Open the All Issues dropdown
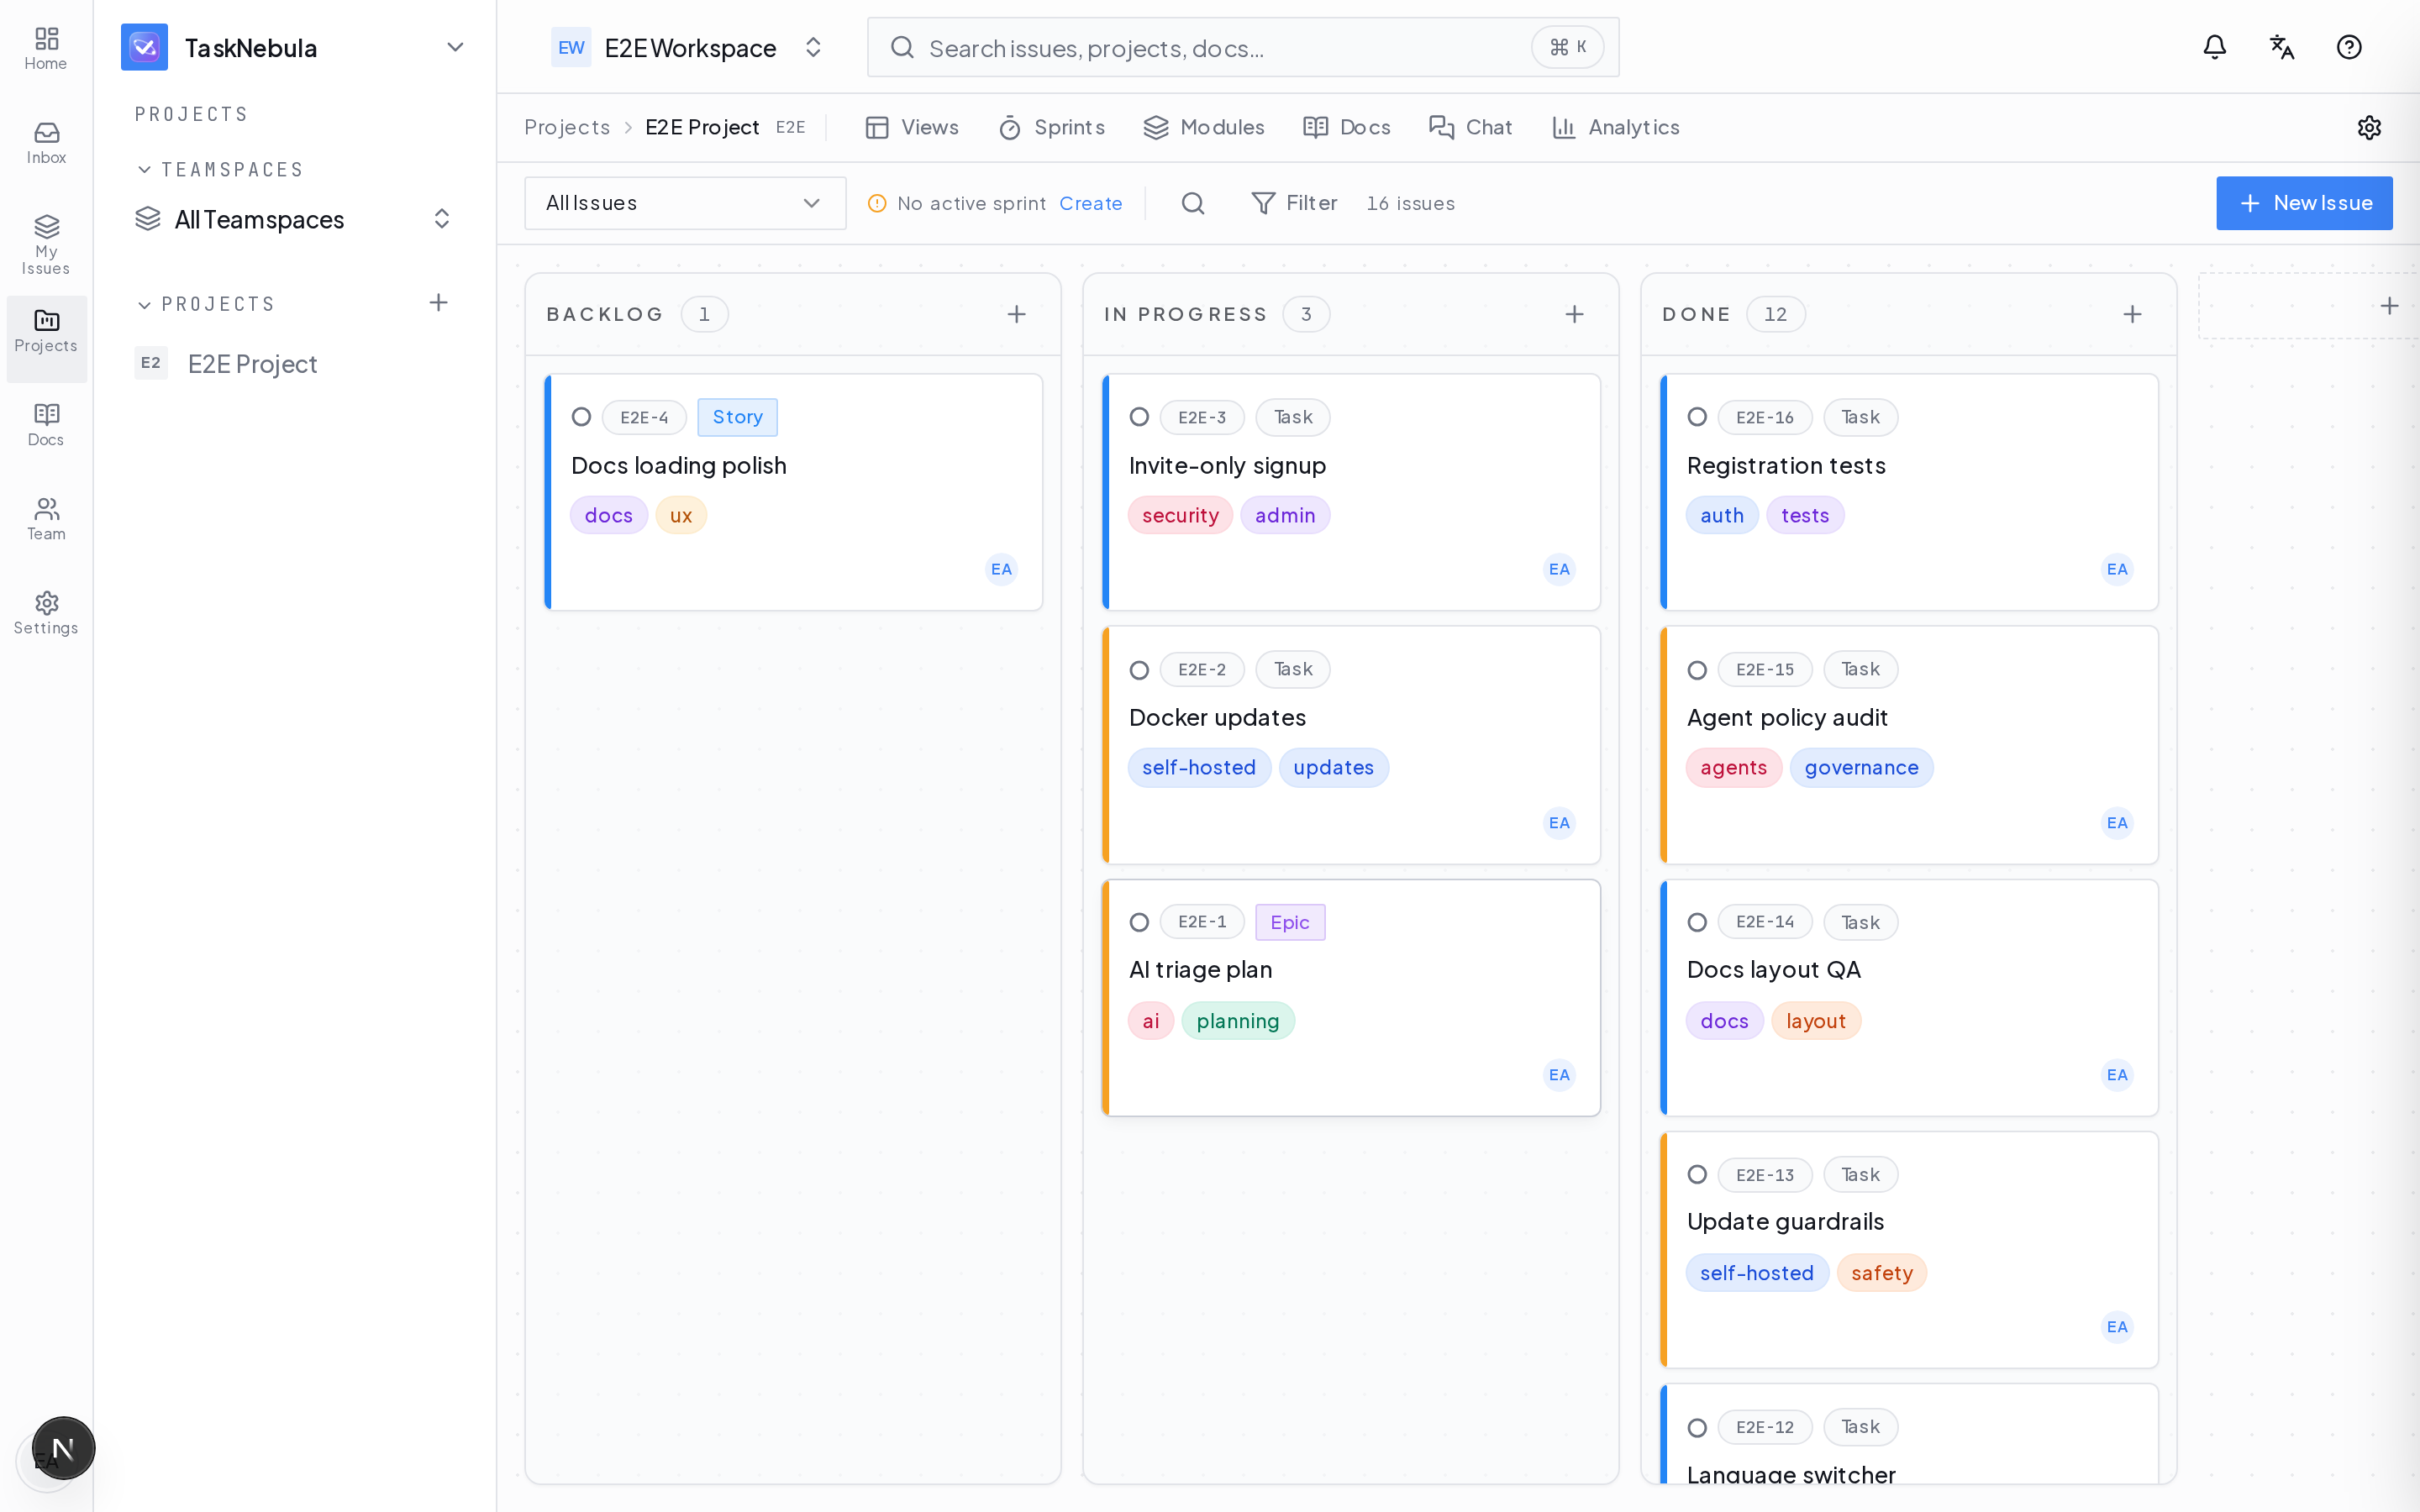The width and height of the screenshot is (2420, 1512). (685, 203)
